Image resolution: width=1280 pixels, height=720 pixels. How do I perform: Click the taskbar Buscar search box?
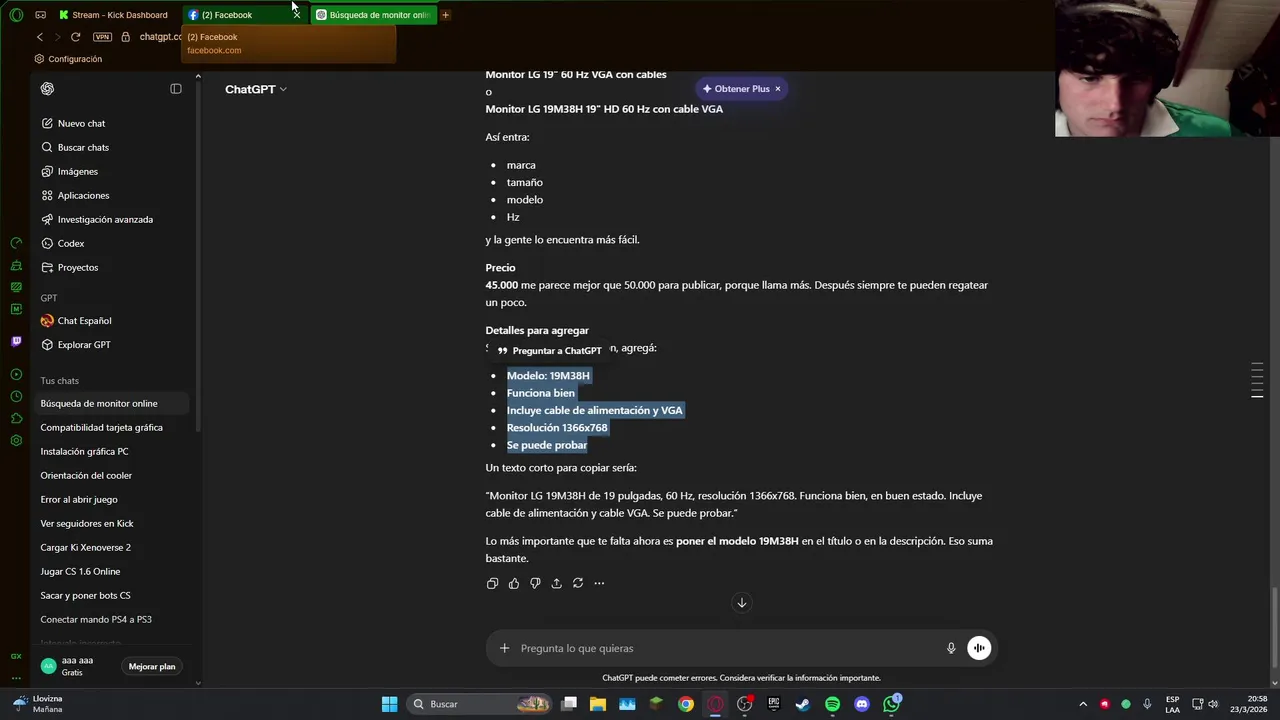pos(480,704)
